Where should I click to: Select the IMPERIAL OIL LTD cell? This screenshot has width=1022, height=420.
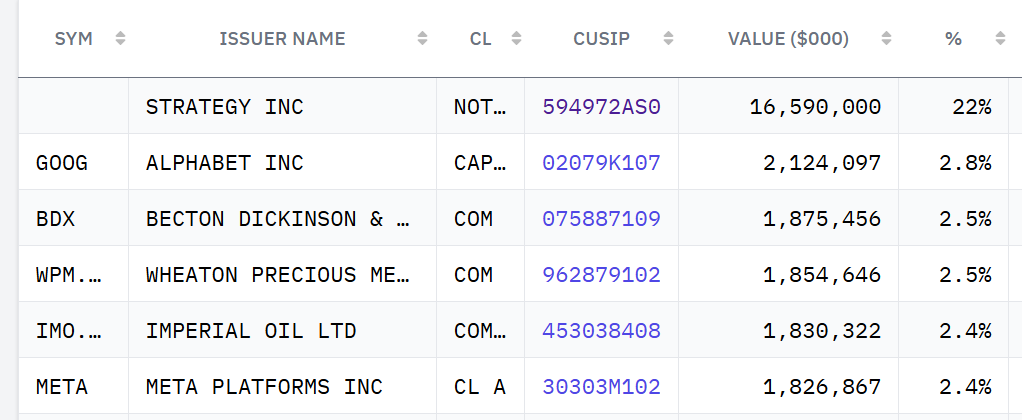283,331
